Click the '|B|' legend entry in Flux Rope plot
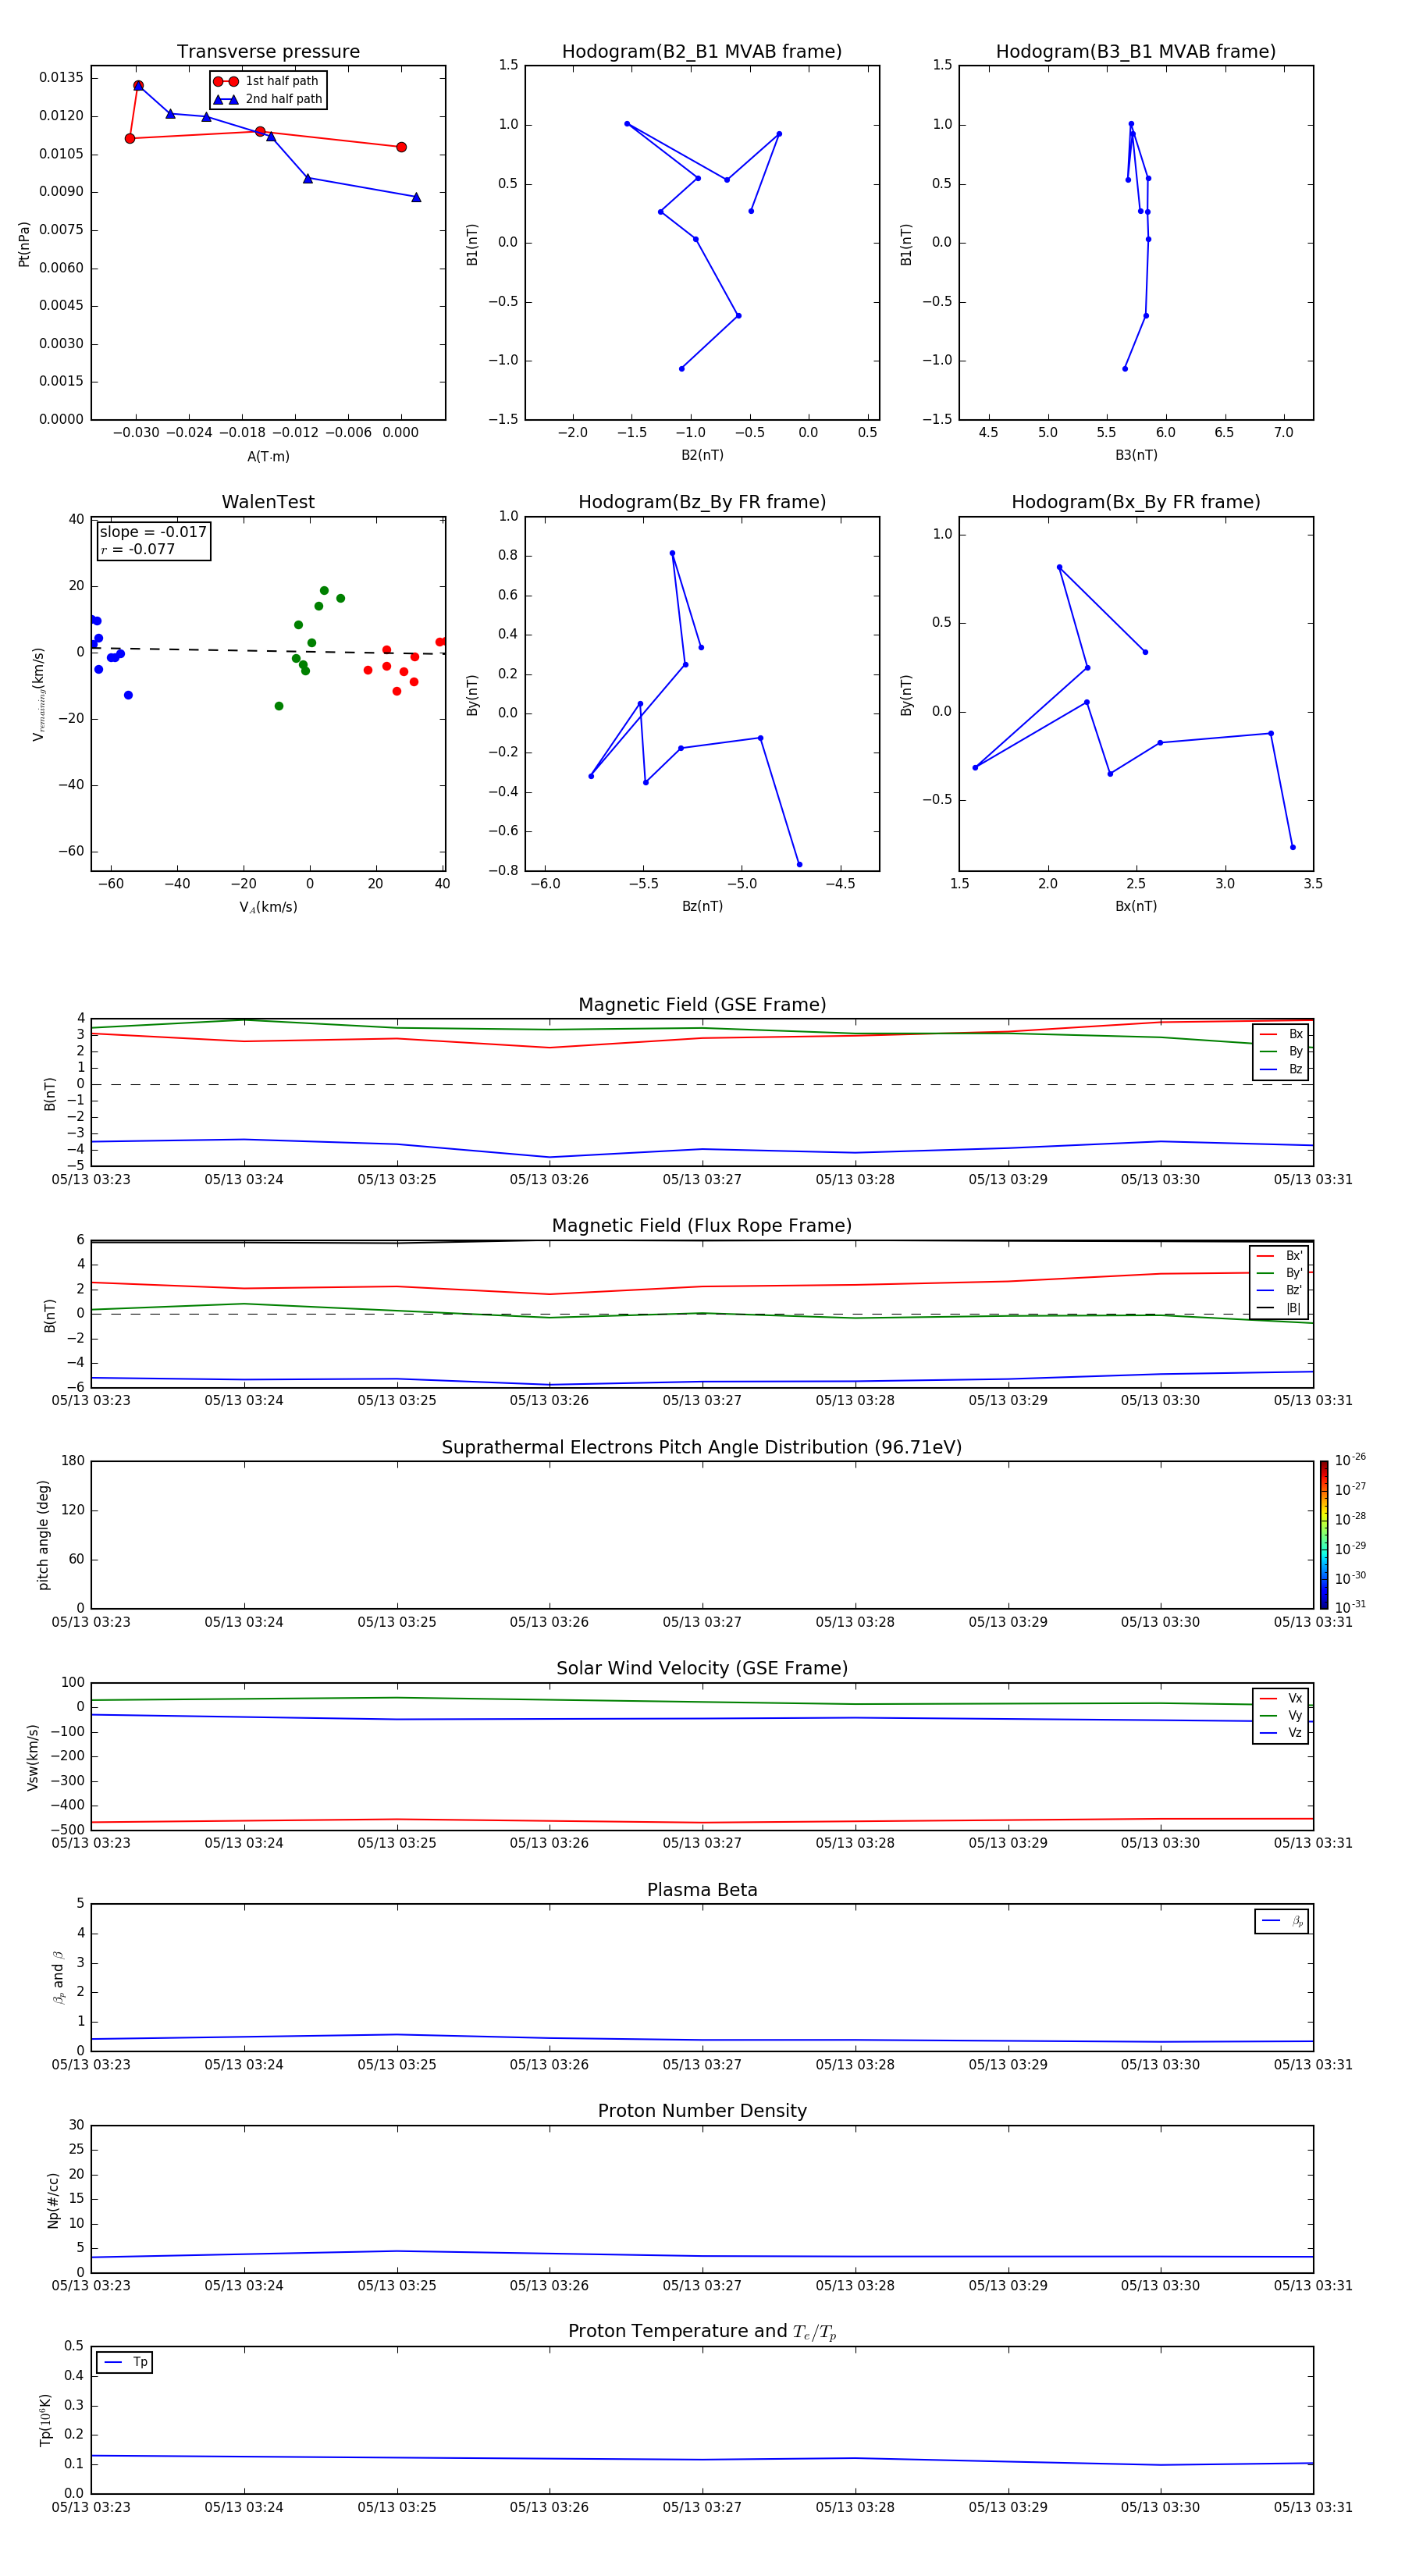The width and height of the screenshot is (1405, 2576). pos(1279,1308)
